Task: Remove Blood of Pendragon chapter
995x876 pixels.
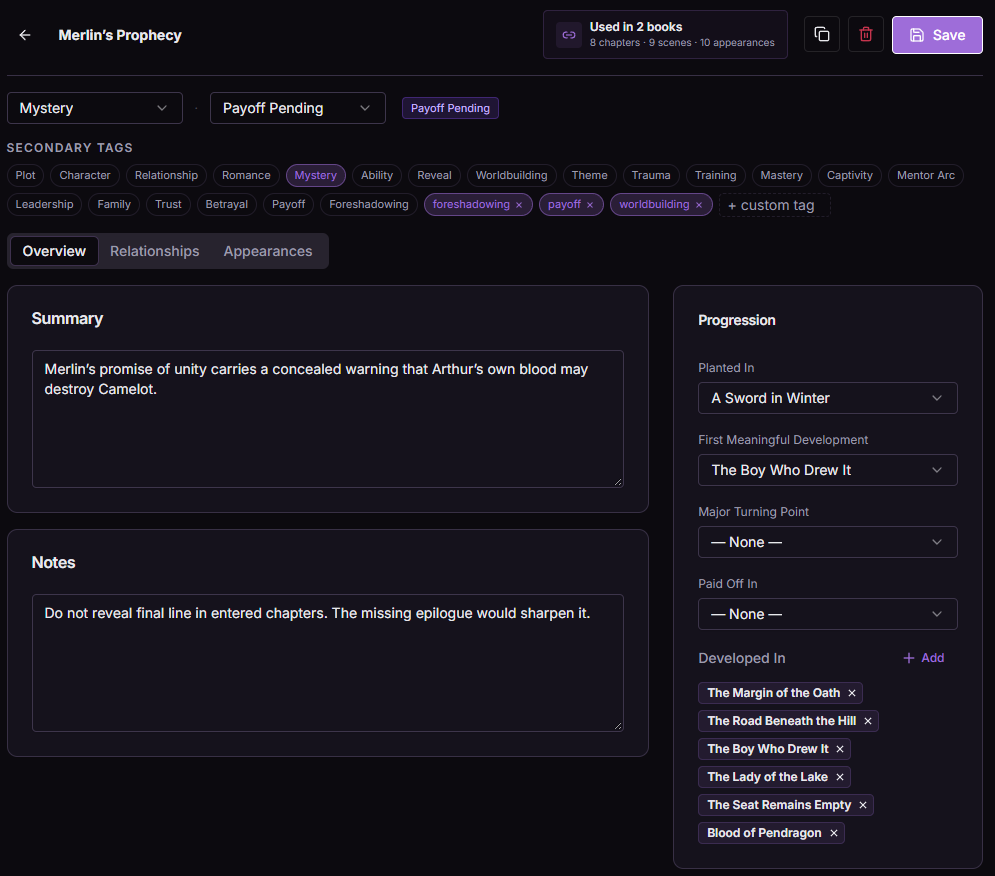Action: [834, 833]
